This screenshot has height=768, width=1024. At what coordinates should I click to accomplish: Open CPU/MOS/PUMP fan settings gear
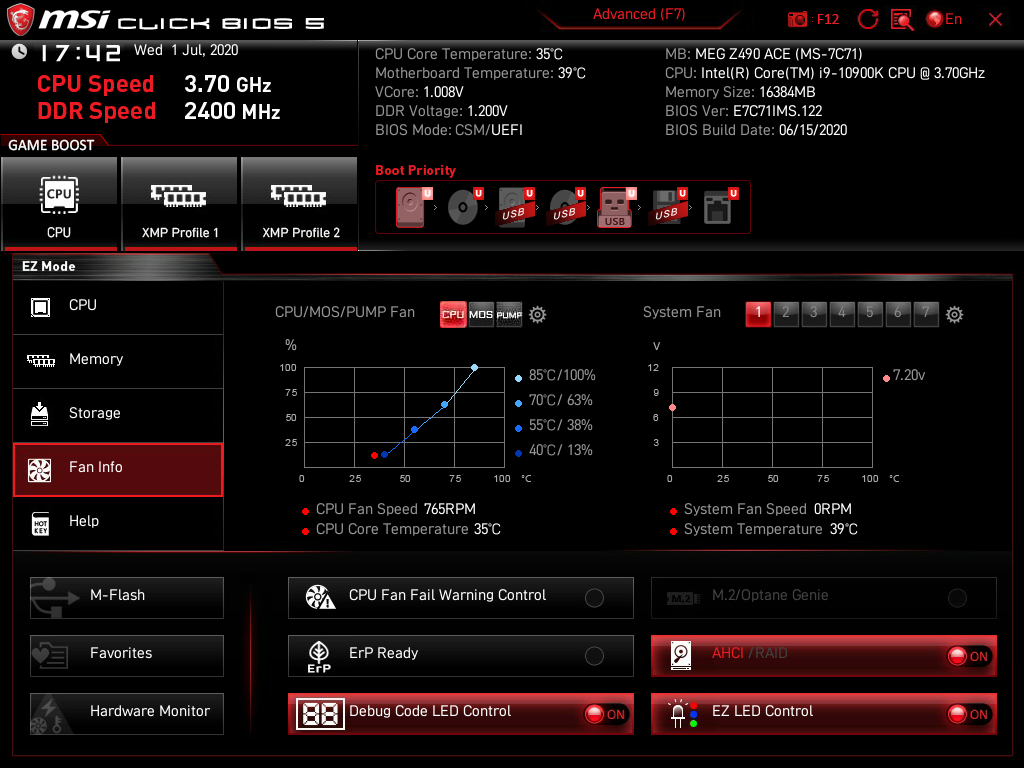(537, 315)
